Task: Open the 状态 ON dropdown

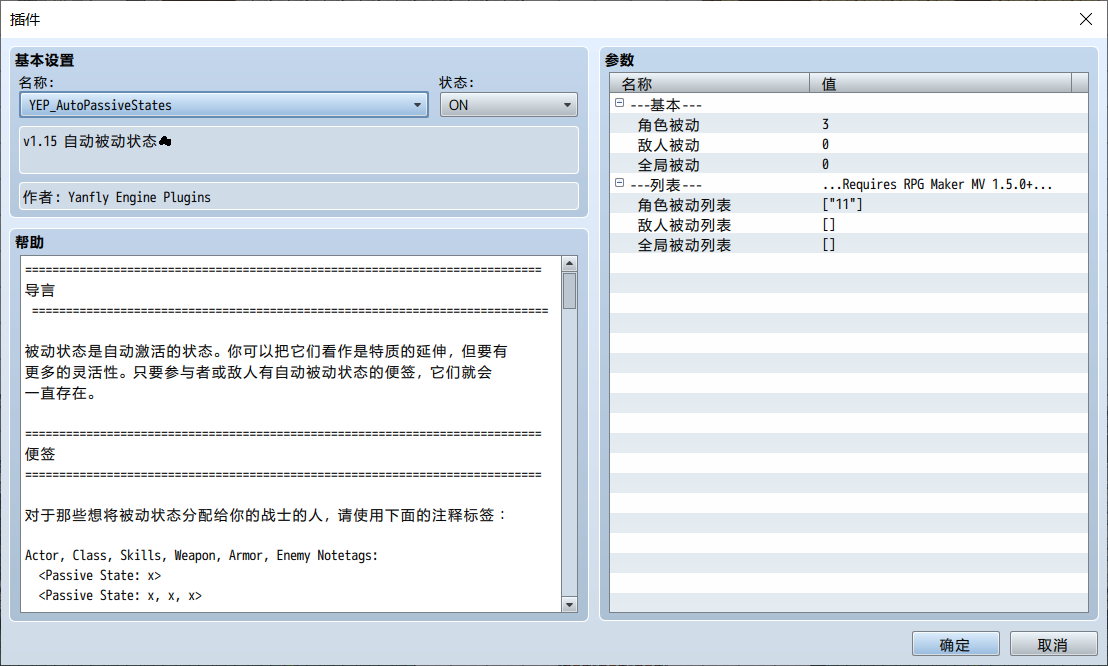Action: 508,105
